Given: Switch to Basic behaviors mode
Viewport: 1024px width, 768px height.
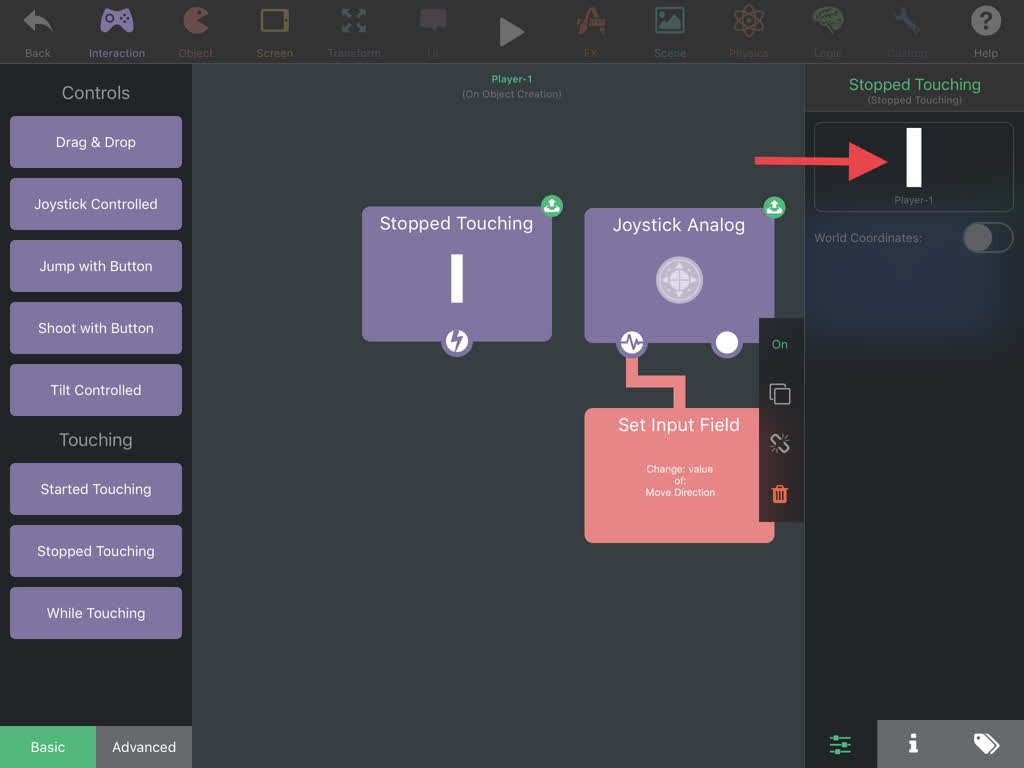Looking at the screenshot, I should (48, 747).
